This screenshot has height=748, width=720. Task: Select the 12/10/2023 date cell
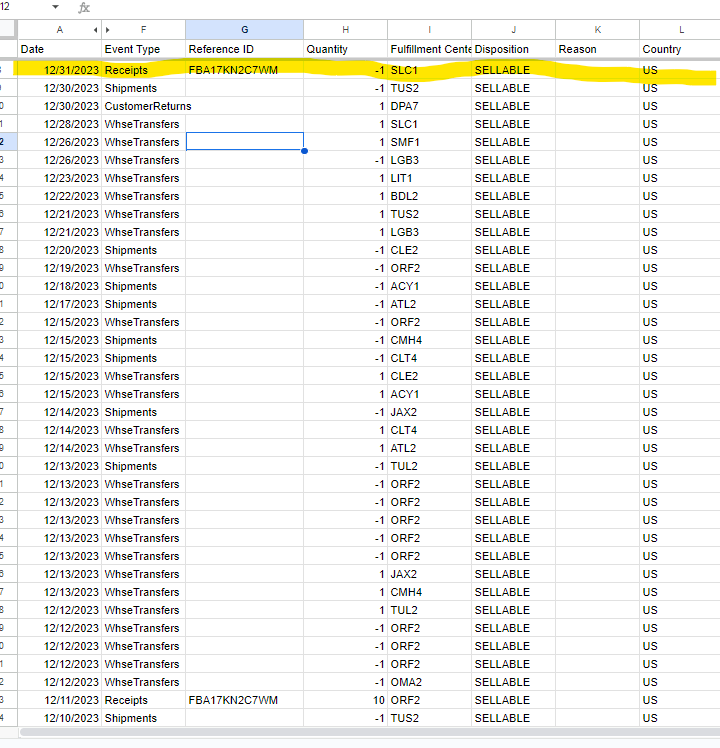[x=60, y=718]
